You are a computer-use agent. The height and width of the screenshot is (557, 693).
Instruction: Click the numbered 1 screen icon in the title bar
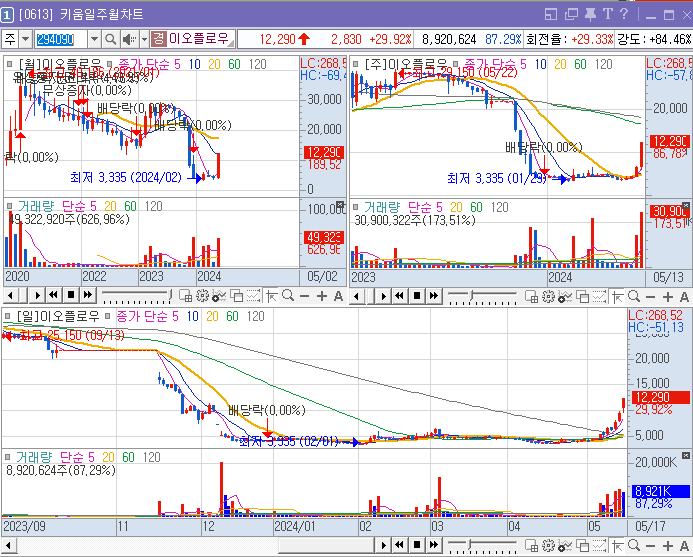pos(7,15)
